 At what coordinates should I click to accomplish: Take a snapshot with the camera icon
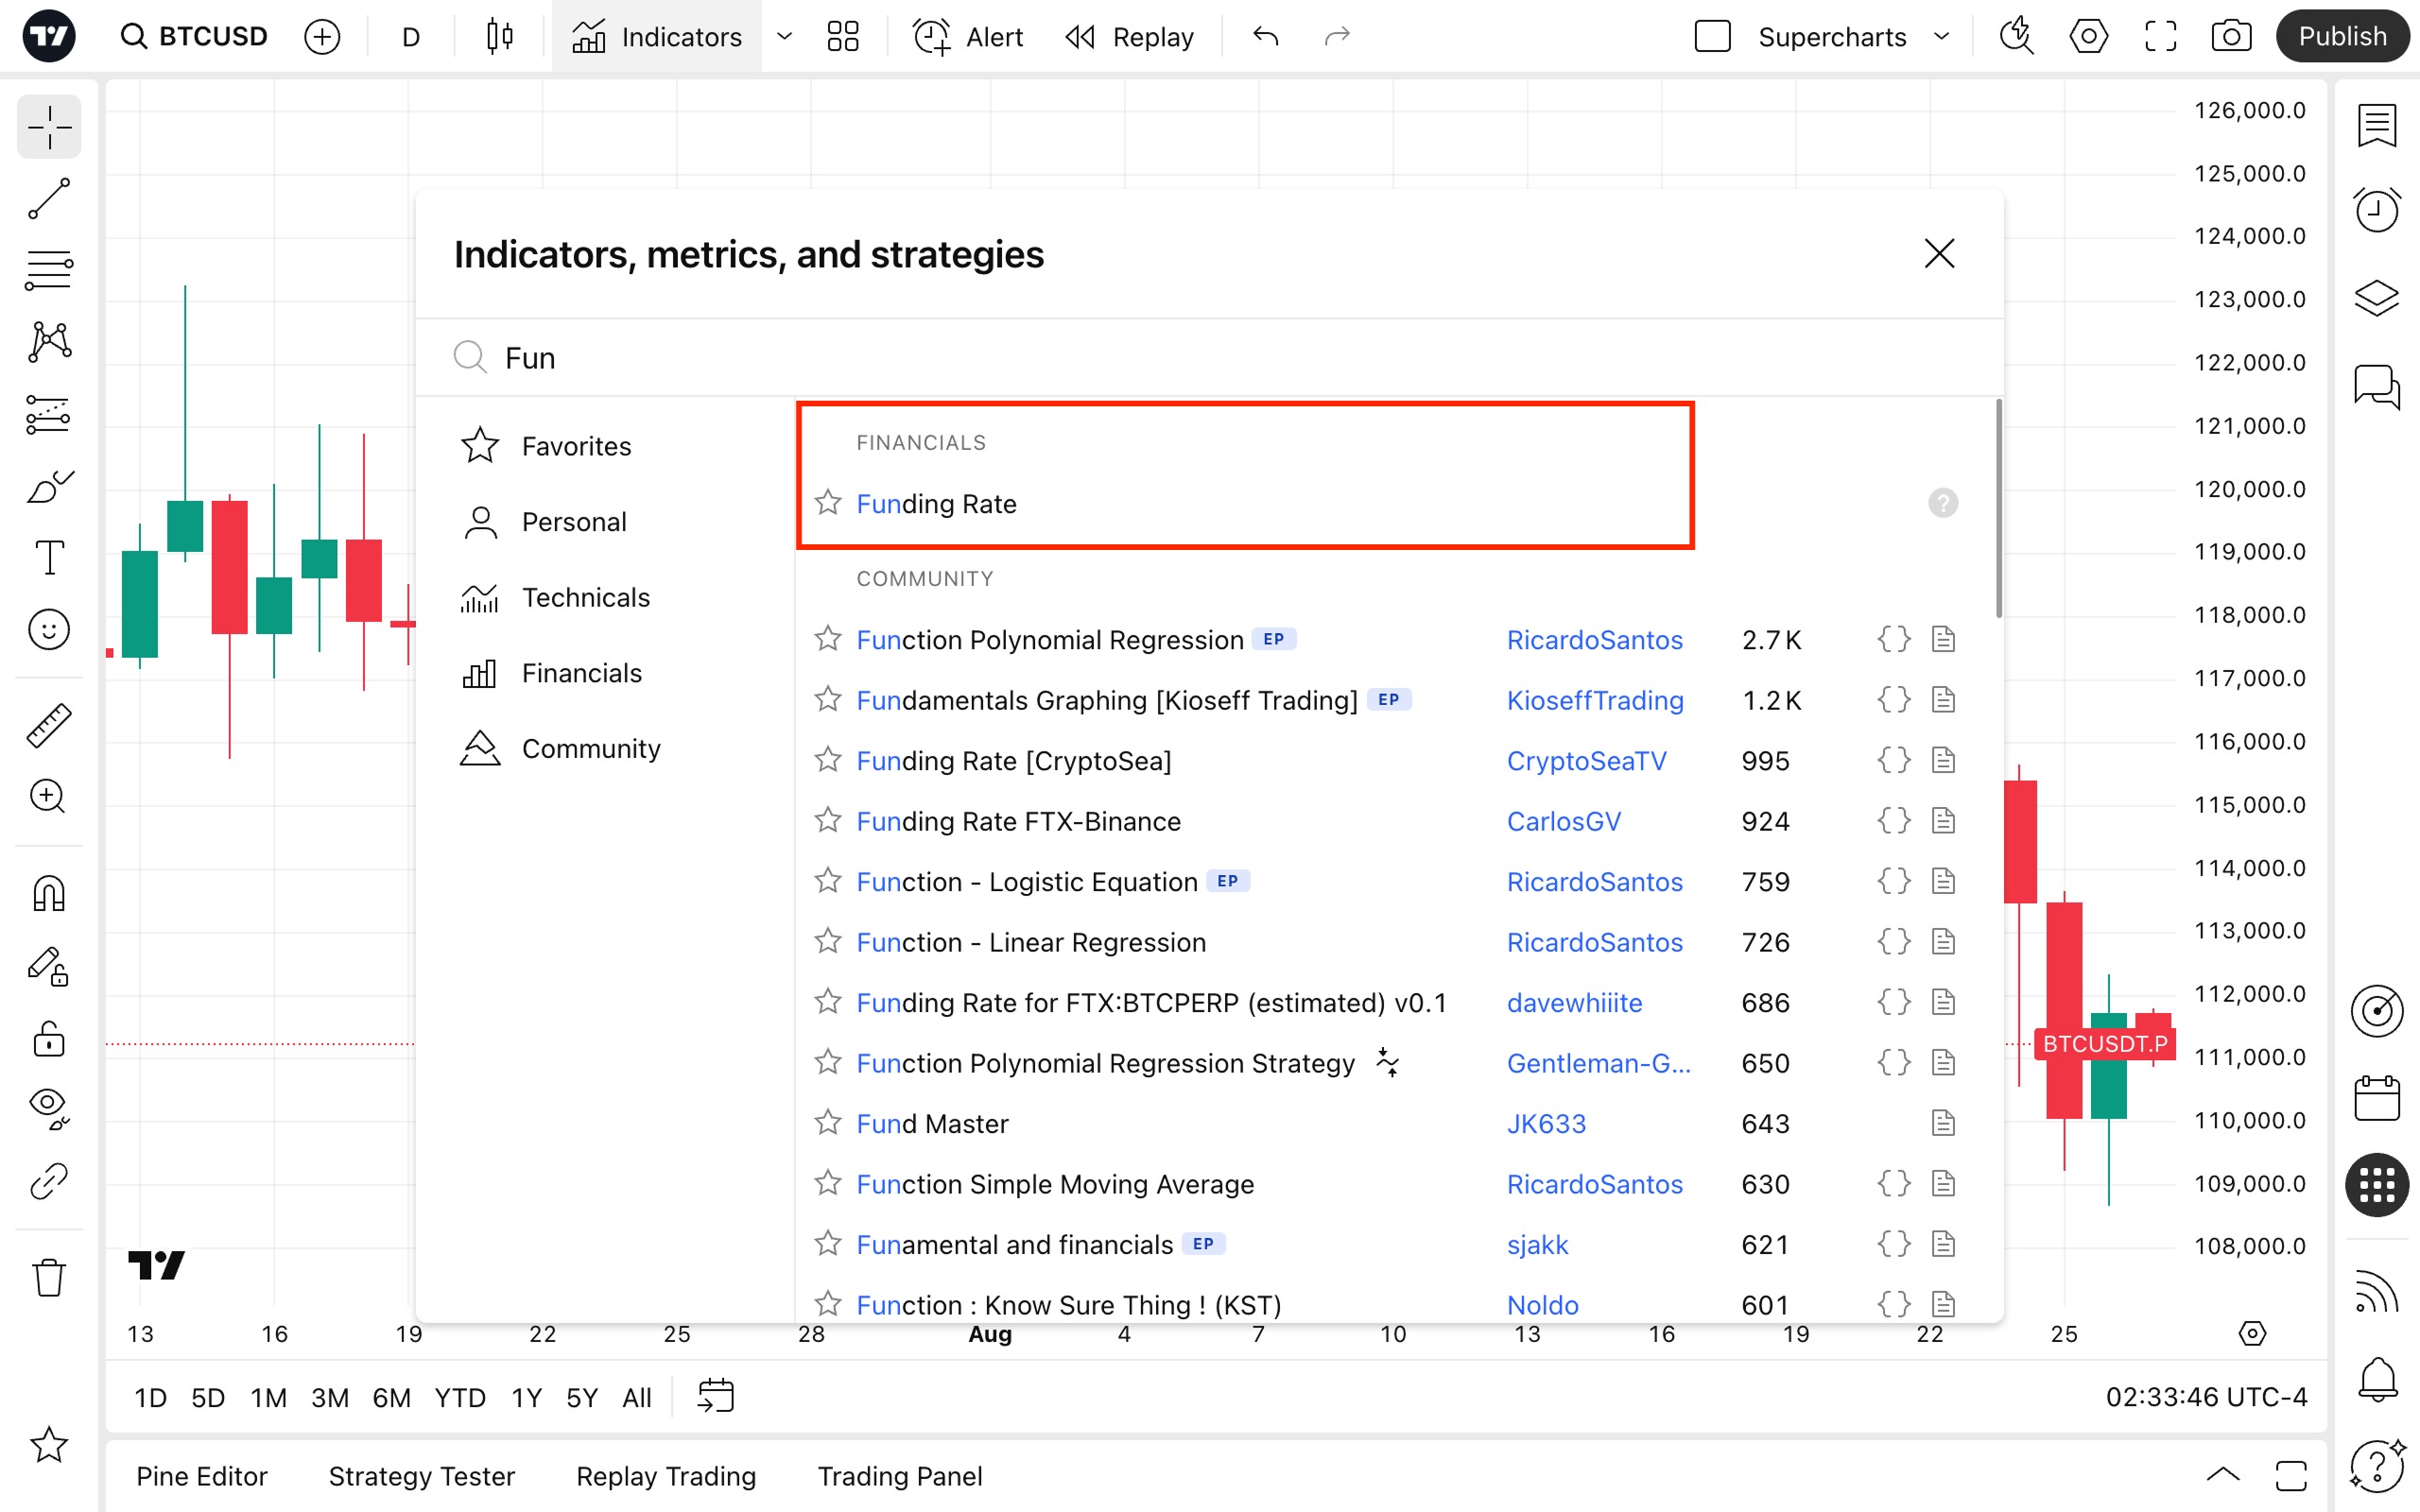(x=2230, y=37)
